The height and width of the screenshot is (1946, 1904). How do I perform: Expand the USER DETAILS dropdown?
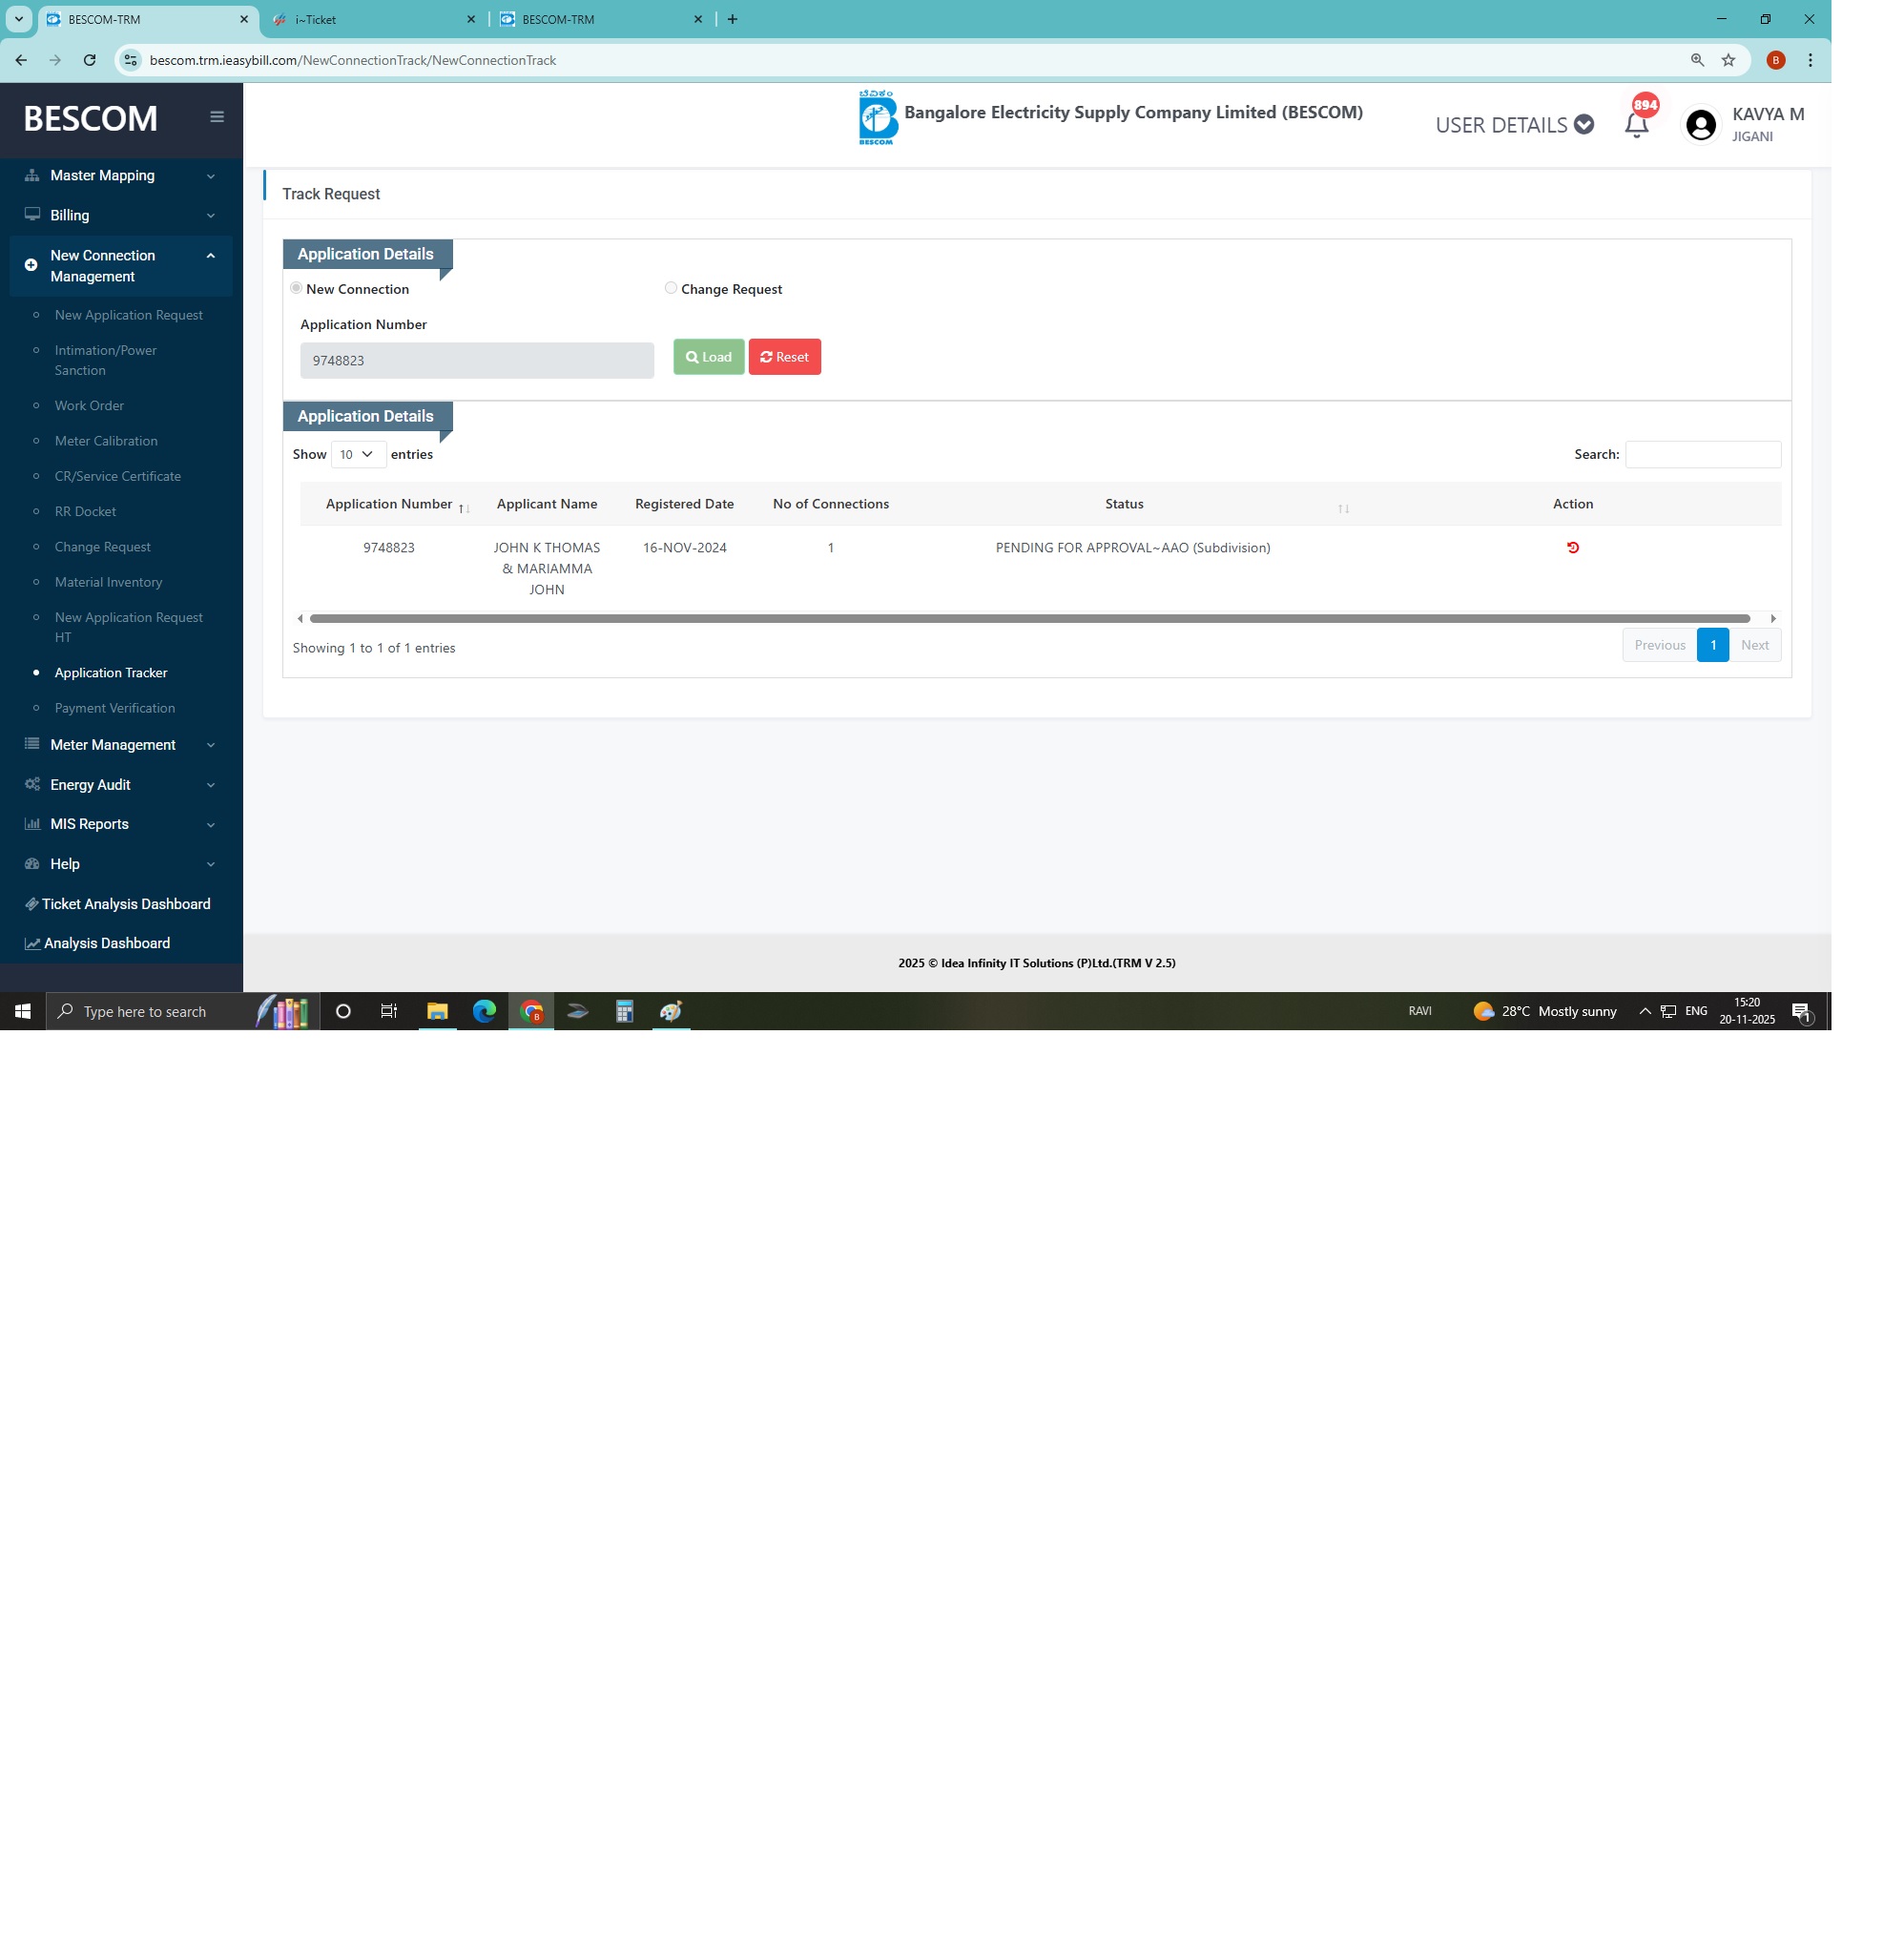(1514, 125)
